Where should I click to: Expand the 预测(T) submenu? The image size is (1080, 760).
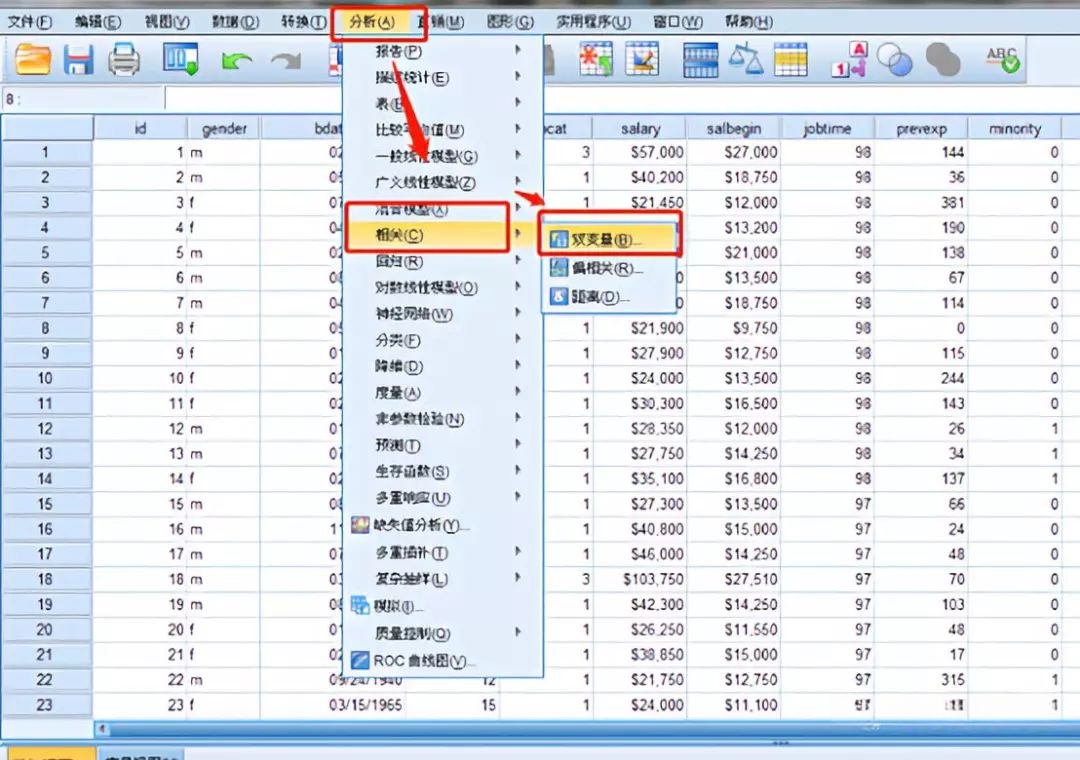[442, 445]
